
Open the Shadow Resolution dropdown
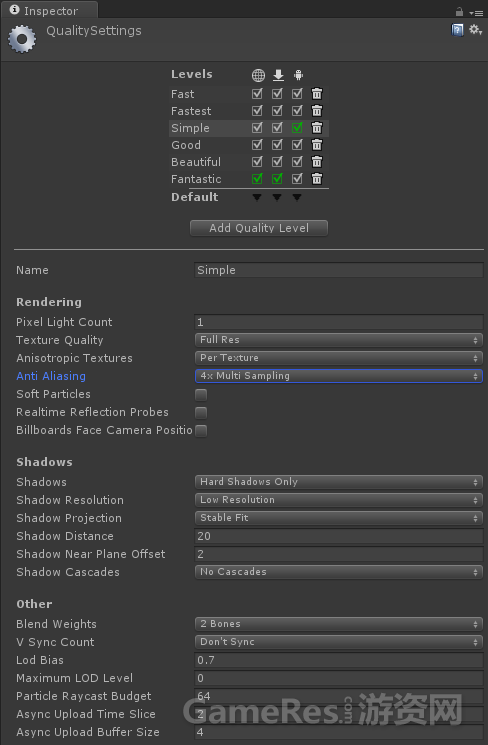tap(339, 500)
